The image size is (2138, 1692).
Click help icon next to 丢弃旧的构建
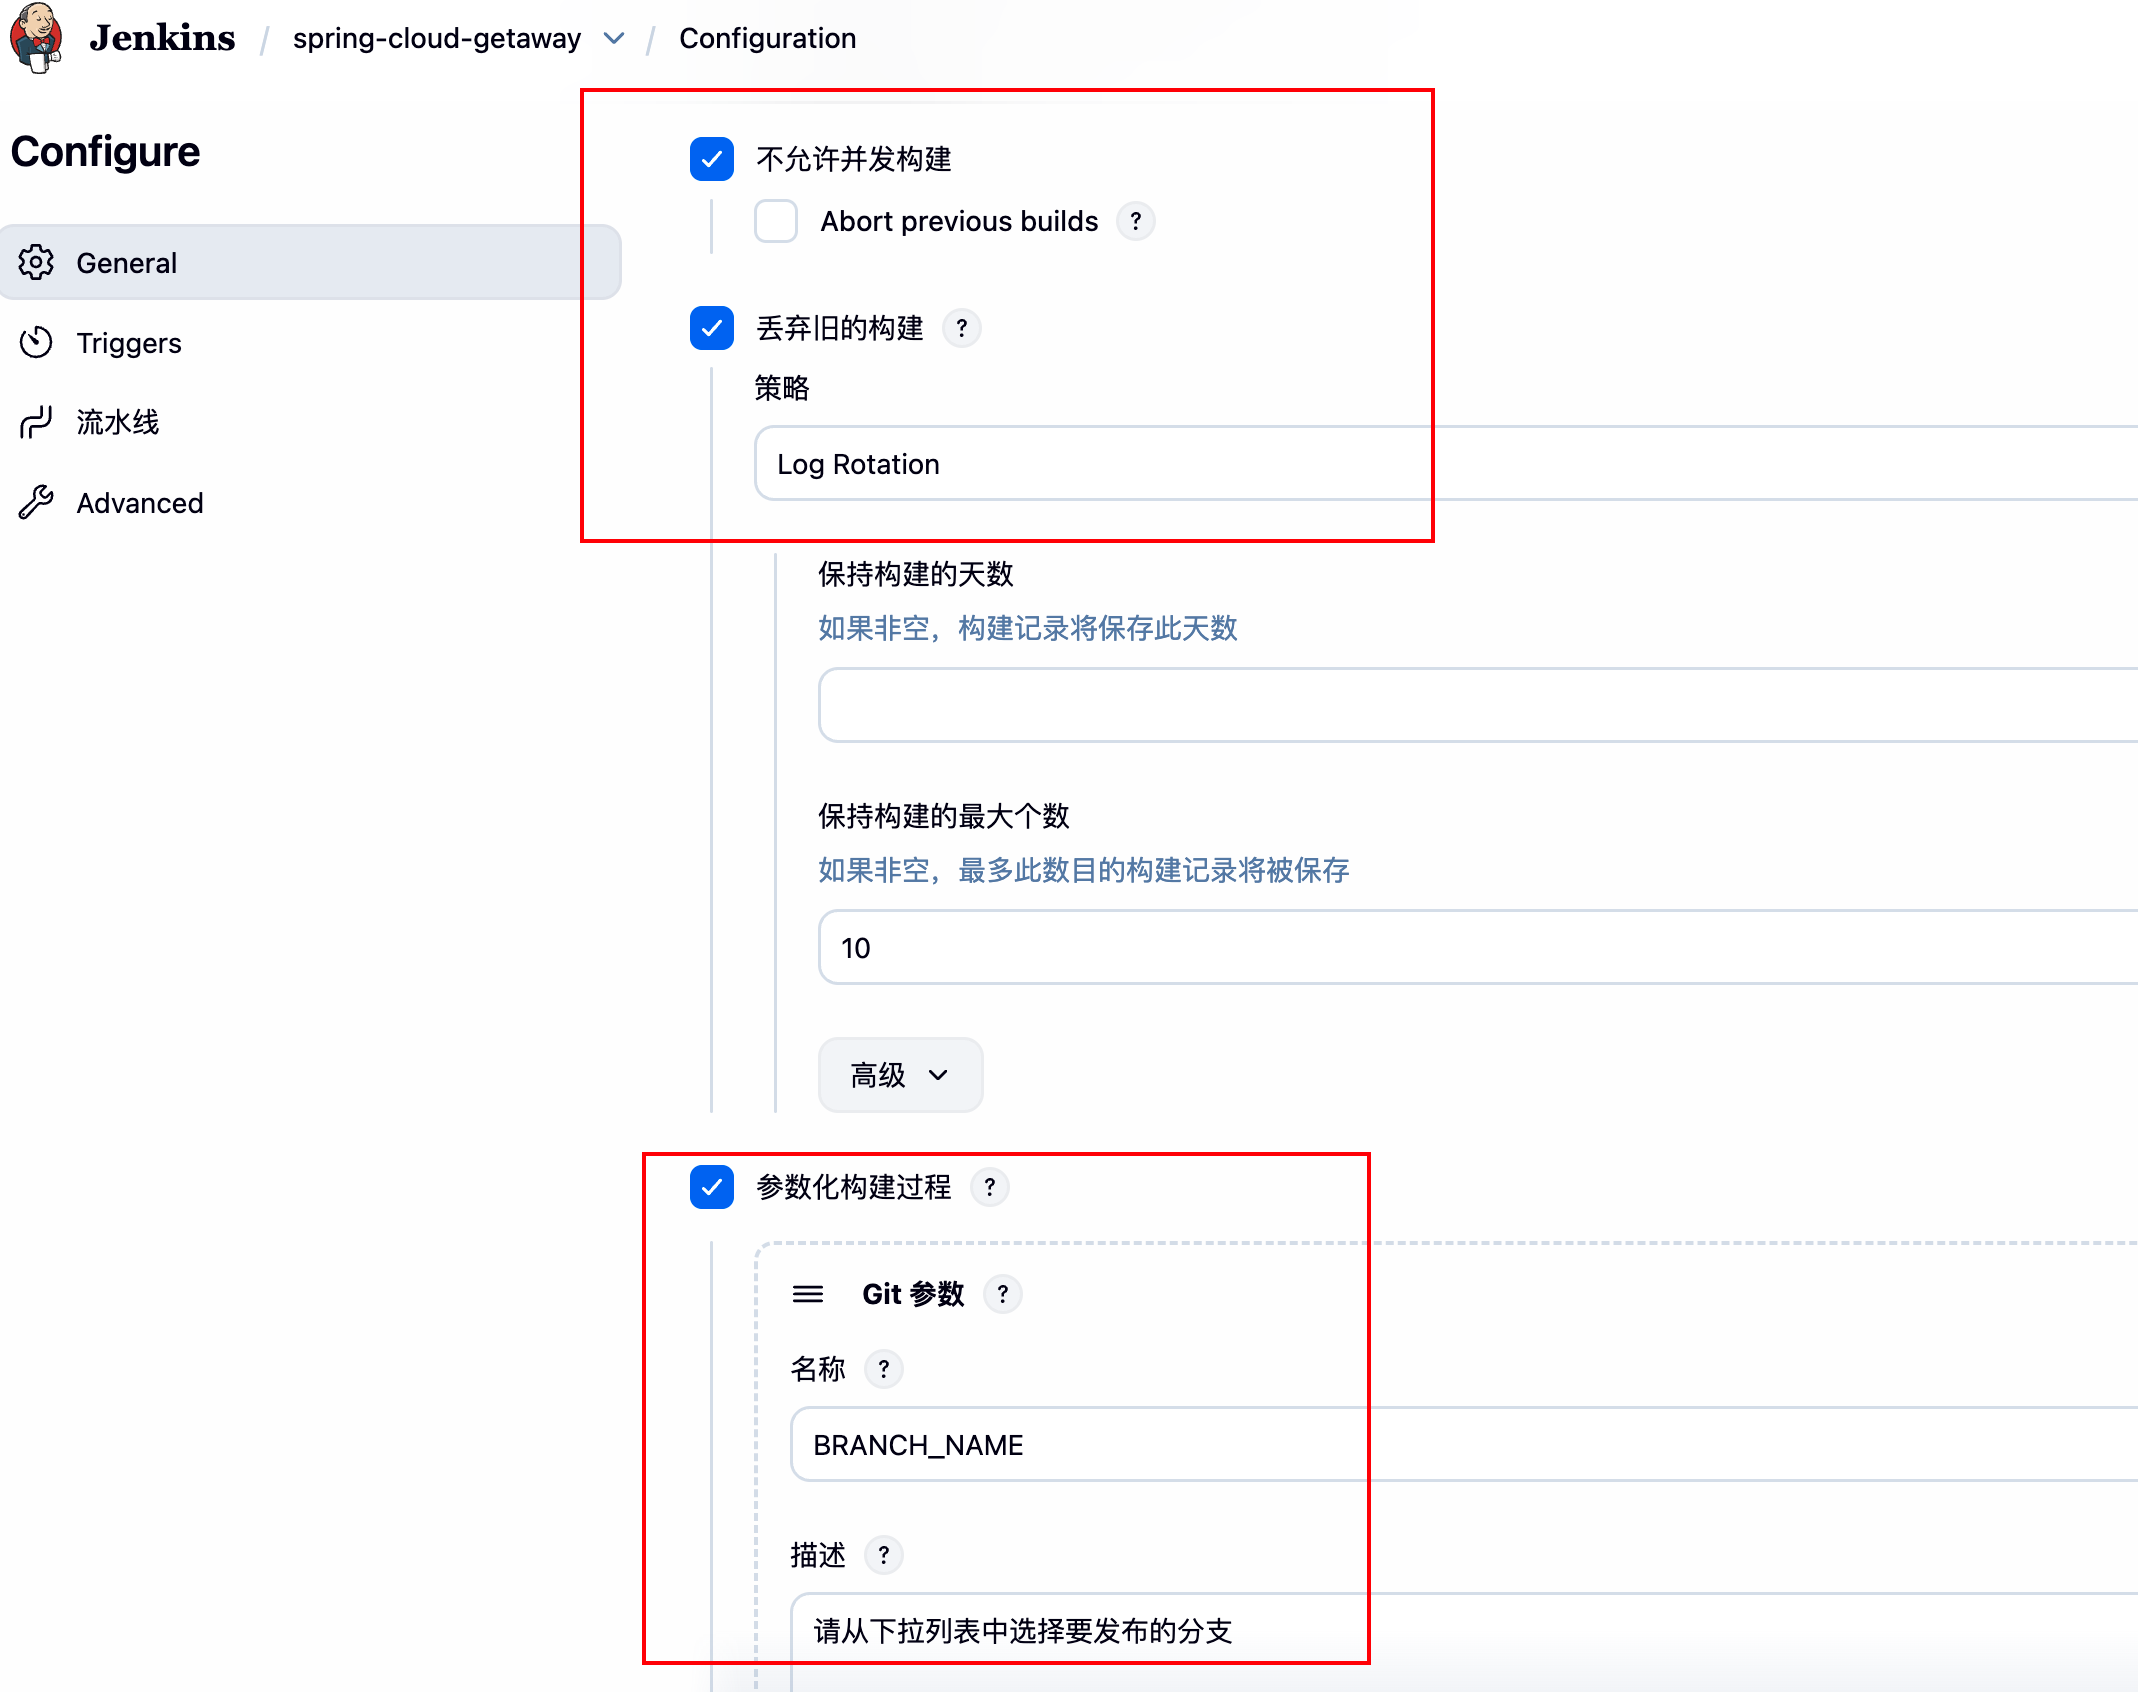[x=962, y=328]
